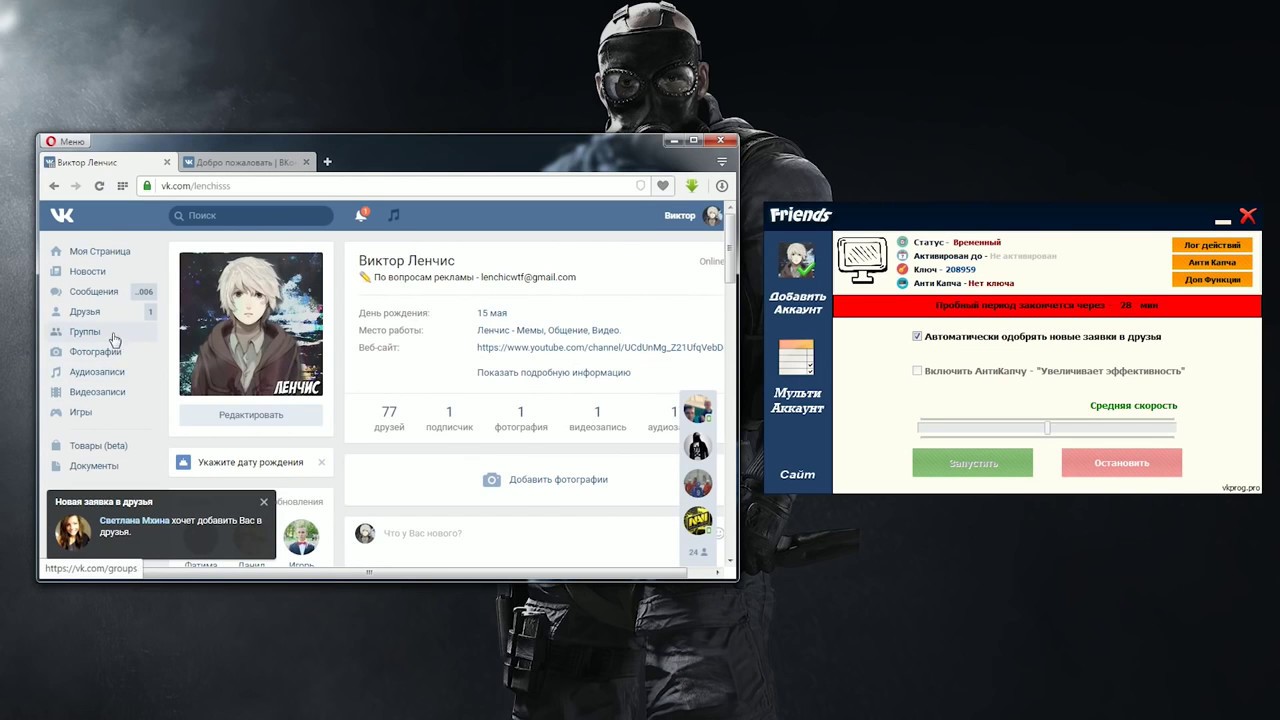Open the Opera Меню button
This screenshot has width=1280, height=720.
click(x=65, y=141)
